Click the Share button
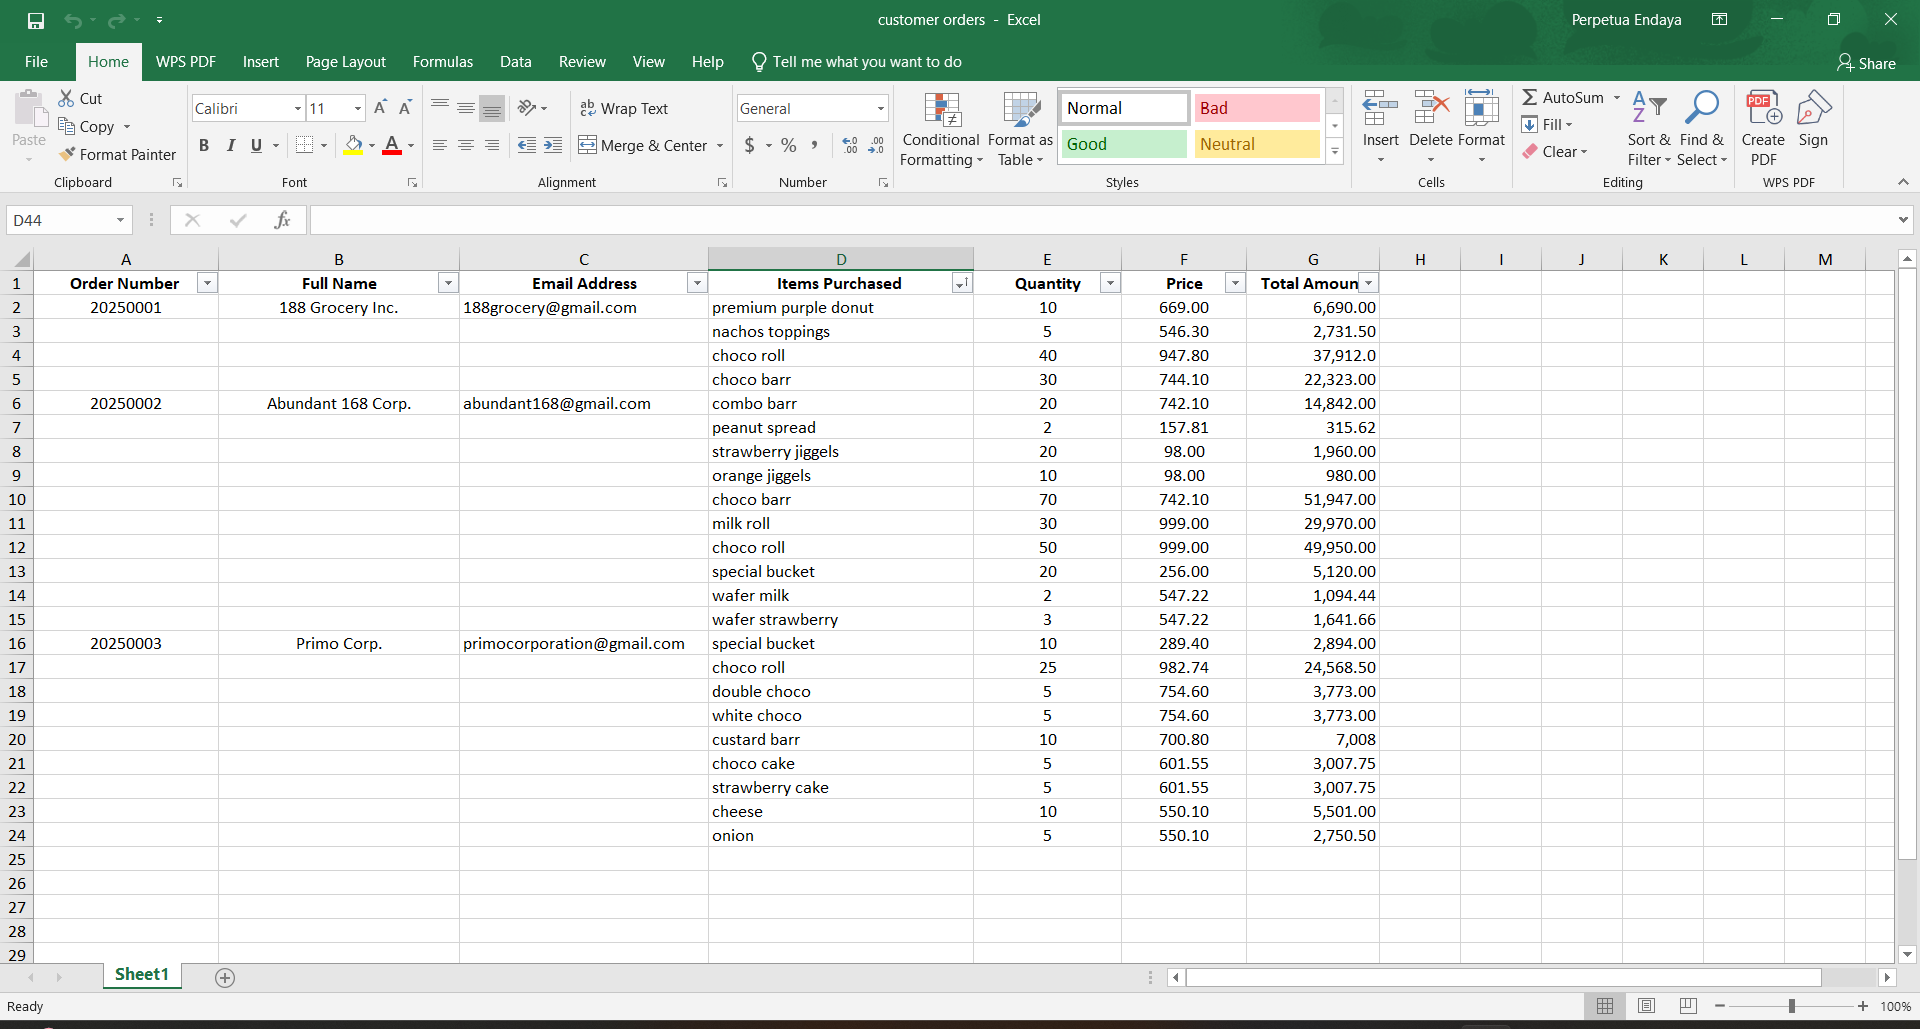The image size is (1920, 1029). [1866, 63]
